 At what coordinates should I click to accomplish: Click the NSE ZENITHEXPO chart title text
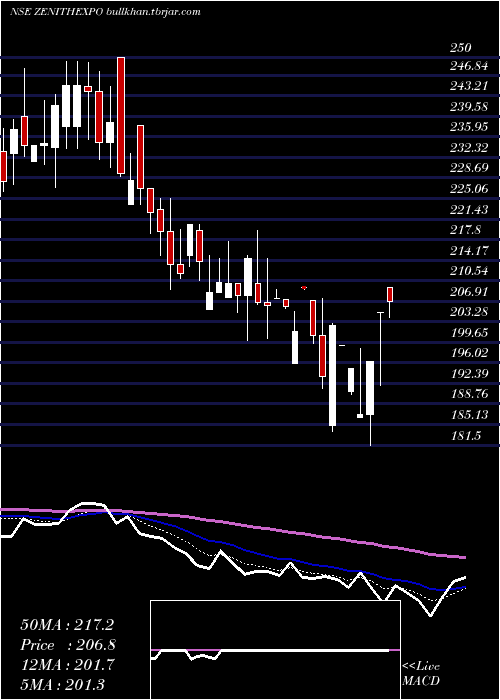[105, 12]
